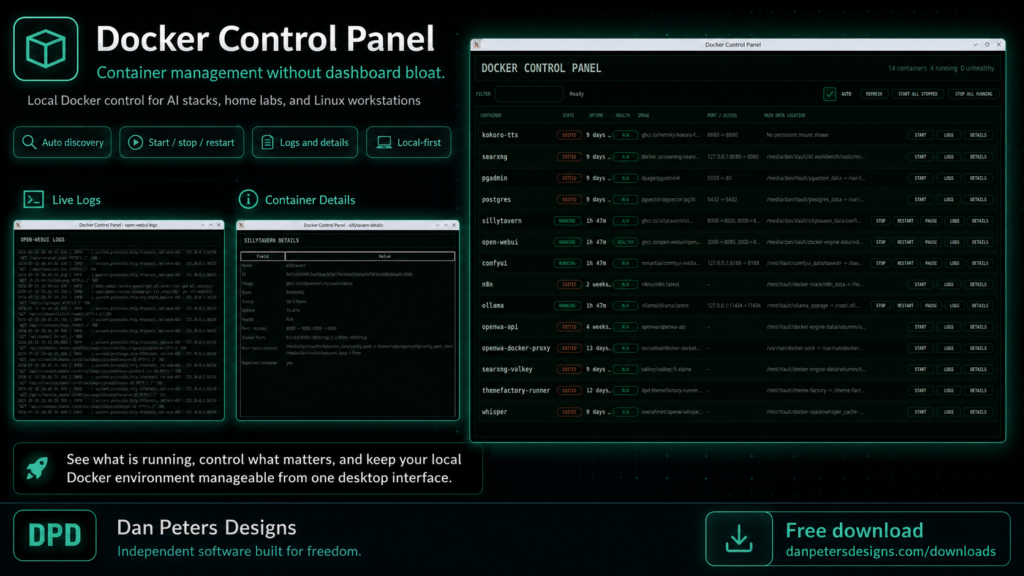This screenshot has height=576, width=1024.
Task: Open LOGS for the comfyui container
Action: pyautogui.click(x=954, y=263)
